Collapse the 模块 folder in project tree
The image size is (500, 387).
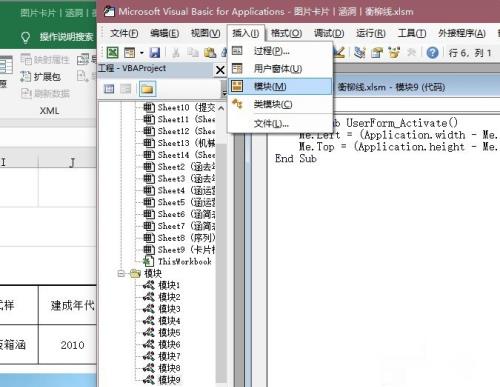[x=121, y=274]
